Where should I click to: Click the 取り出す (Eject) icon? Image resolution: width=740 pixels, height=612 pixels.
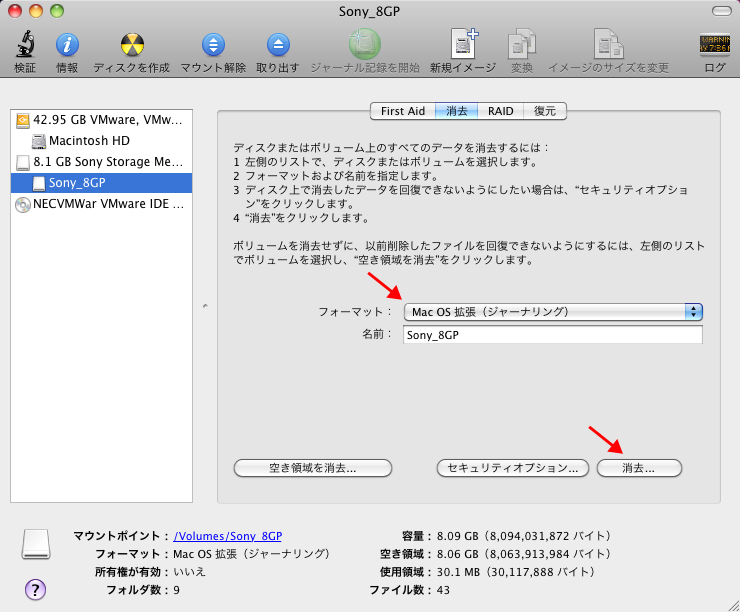pyautogui.click(x=278, y=45)
